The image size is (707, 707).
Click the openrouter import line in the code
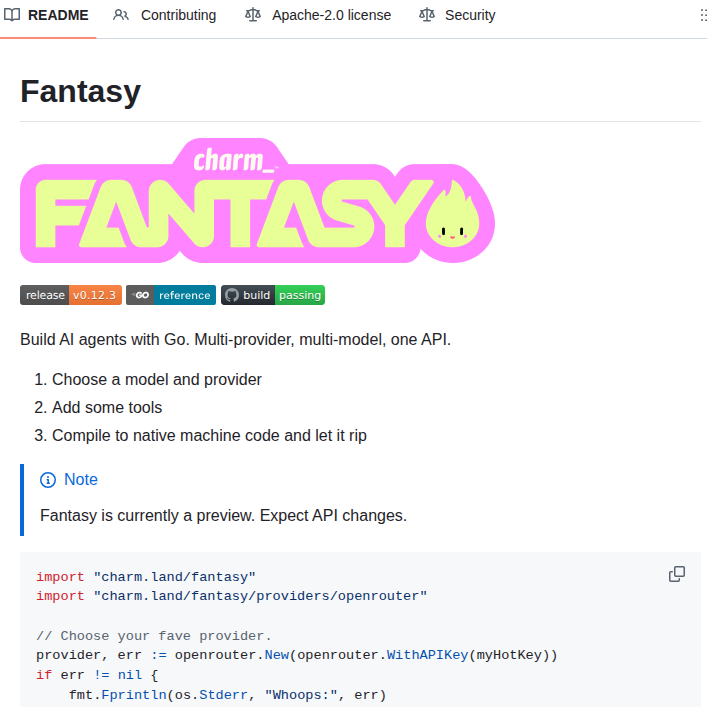tap(231, 596)
